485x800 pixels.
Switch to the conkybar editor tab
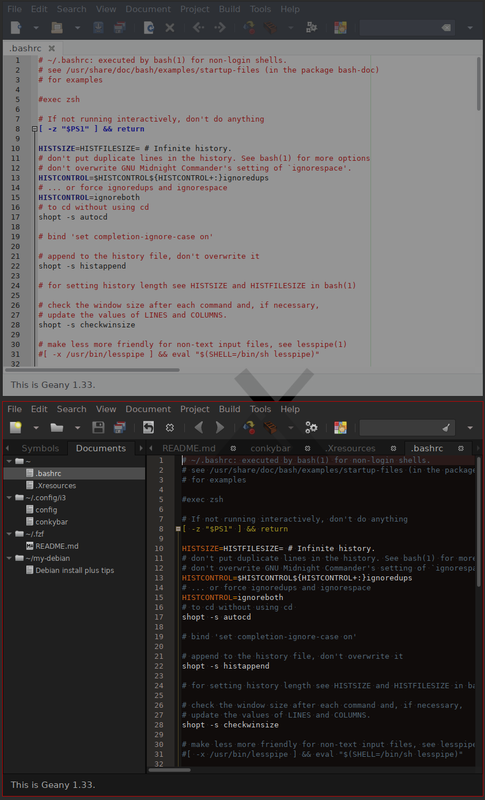pos(271,448)
